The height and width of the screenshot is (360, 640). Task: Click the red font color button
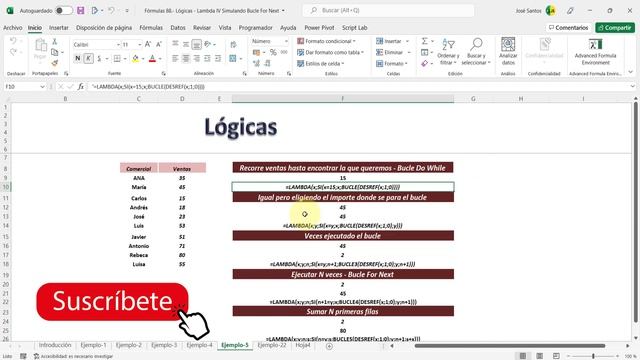pyautogui.click(x=152, y=59)
